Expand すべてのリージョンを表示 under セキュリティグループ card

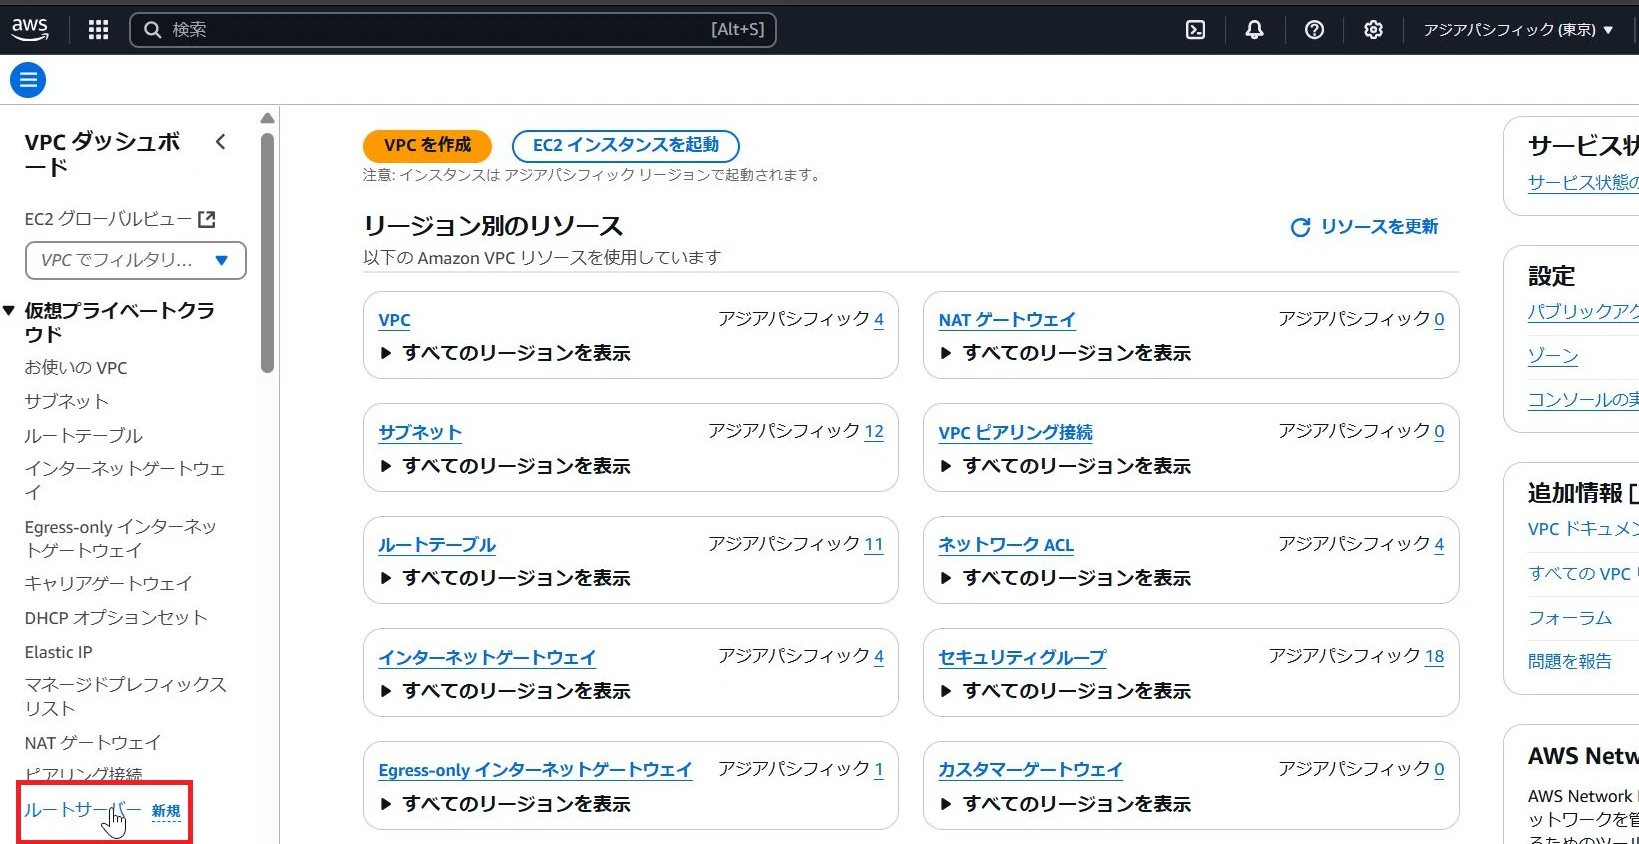click(x=1066, y=691)
